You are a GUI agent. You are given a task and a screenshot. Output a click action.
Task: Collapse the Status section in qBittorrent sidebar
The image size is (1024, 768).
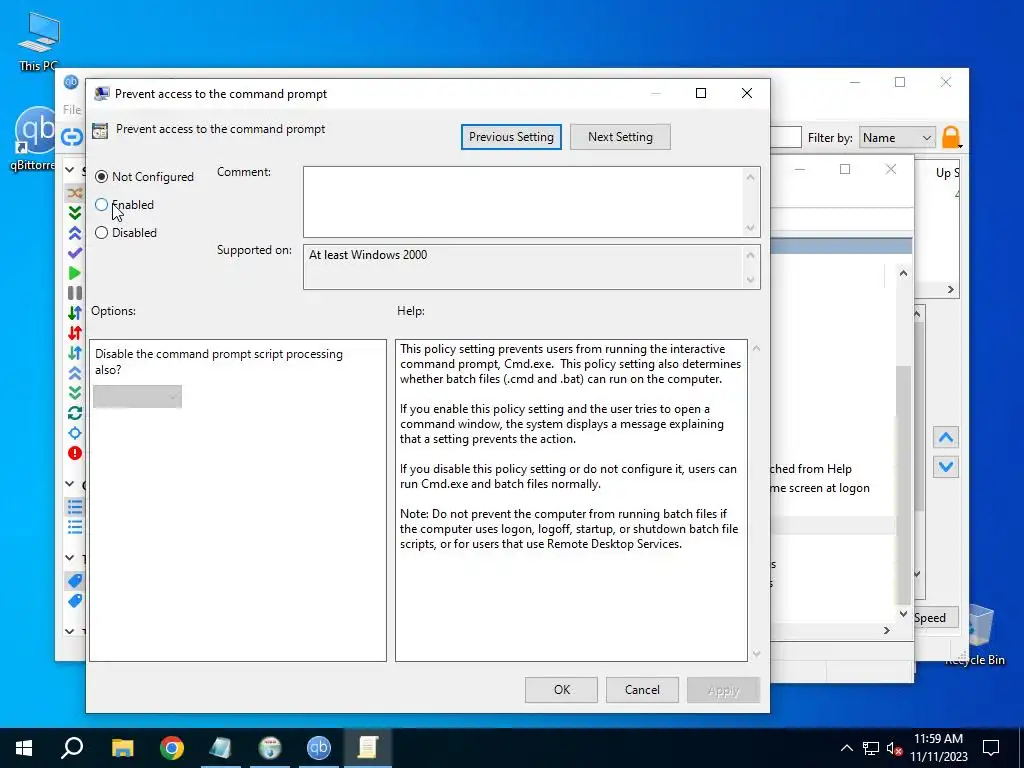click(x=70, y=169)
